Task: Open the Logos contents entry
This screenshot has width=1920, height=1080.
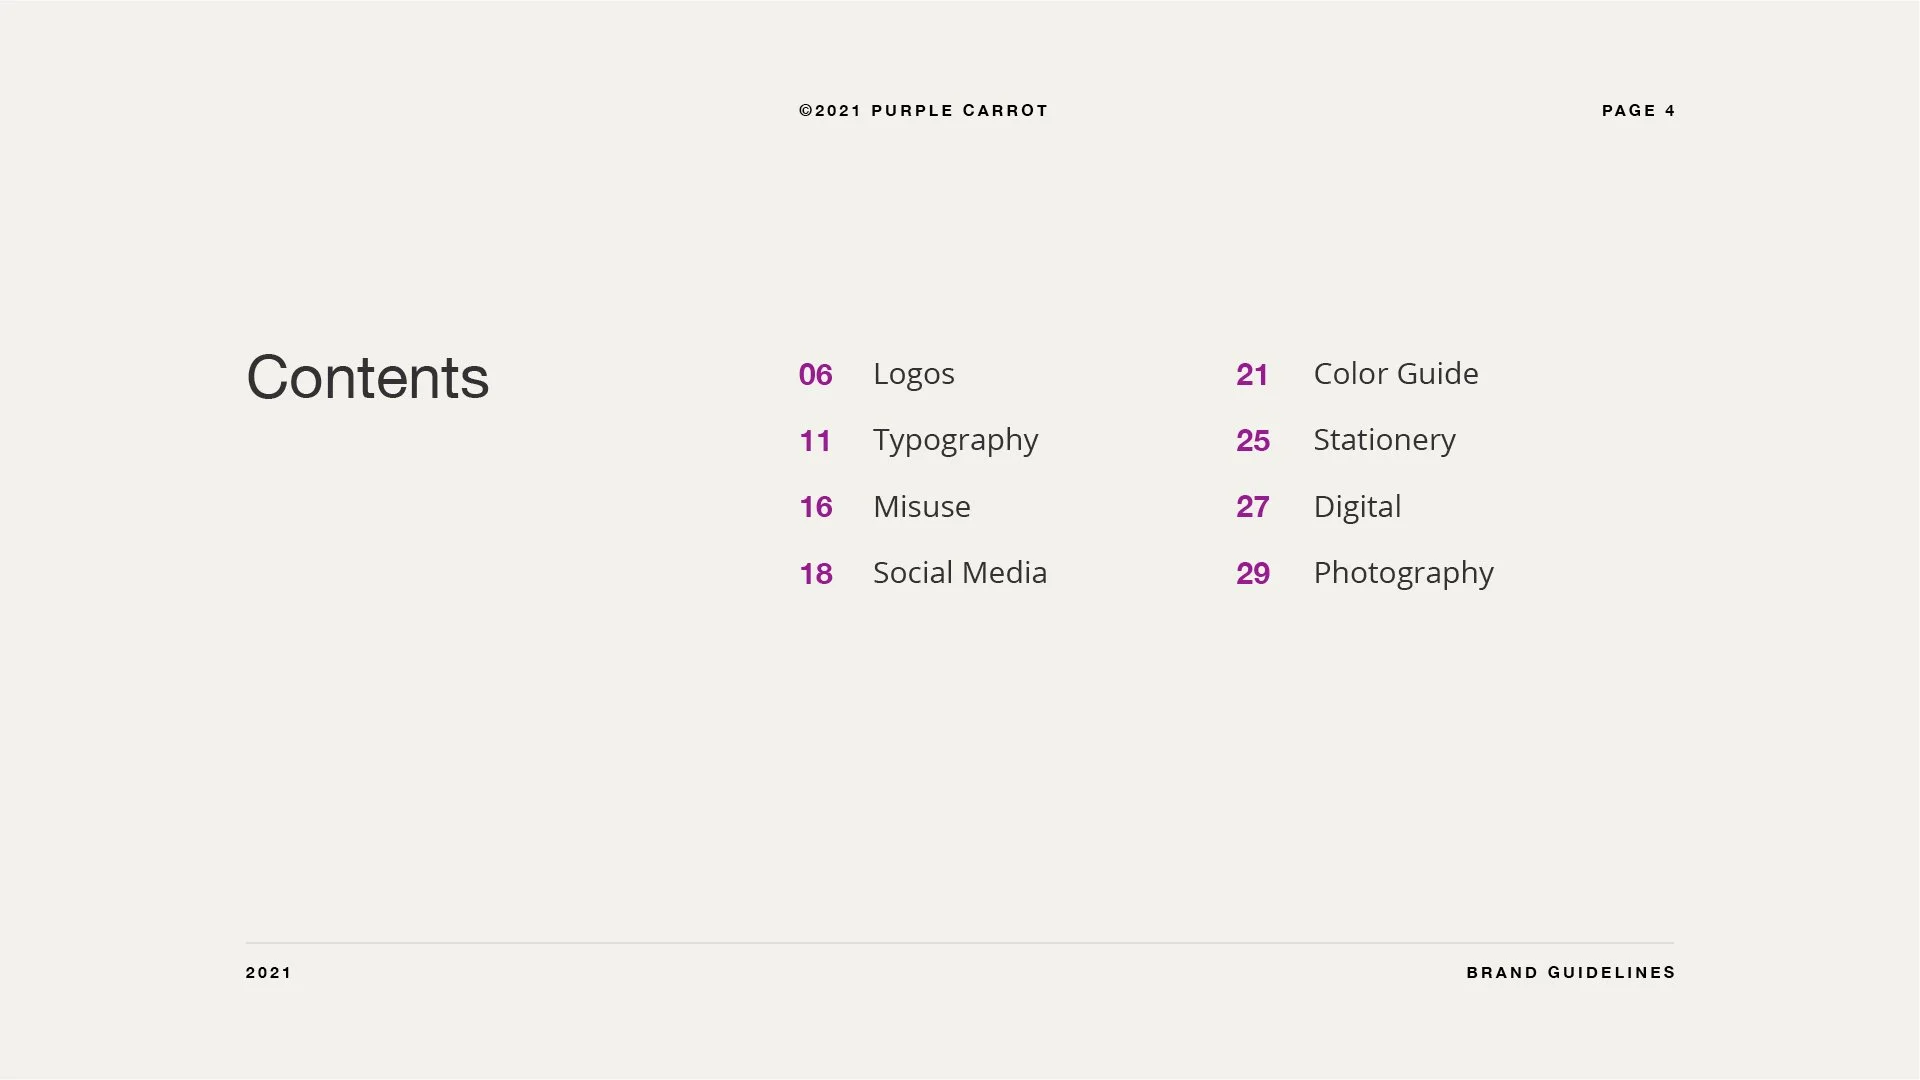Action: pyautogui.click(x=913, y=375)
